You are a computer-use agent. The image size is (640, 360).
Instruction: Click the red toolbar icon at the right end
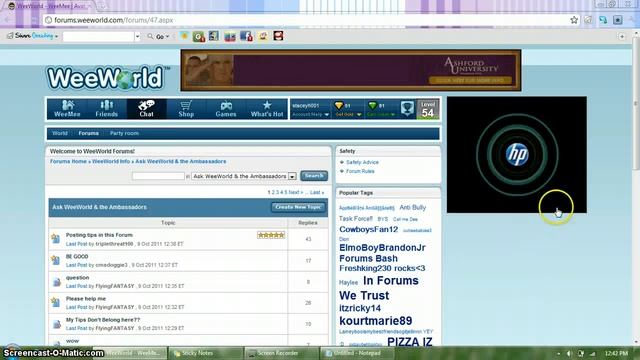278,36
